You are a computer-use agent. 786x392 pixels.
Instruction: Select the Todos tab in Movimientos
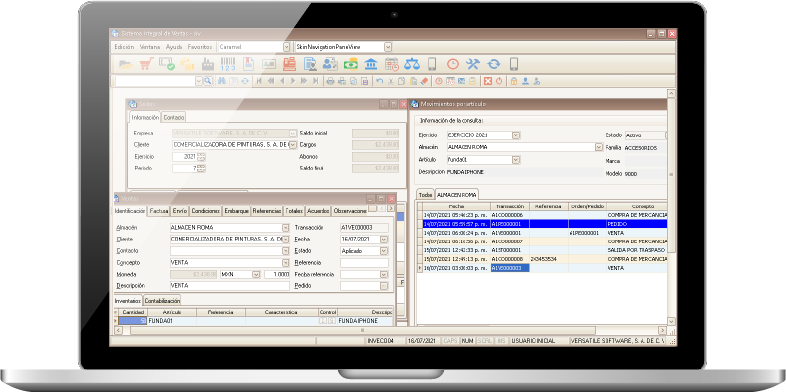click(x=426, y=194)
